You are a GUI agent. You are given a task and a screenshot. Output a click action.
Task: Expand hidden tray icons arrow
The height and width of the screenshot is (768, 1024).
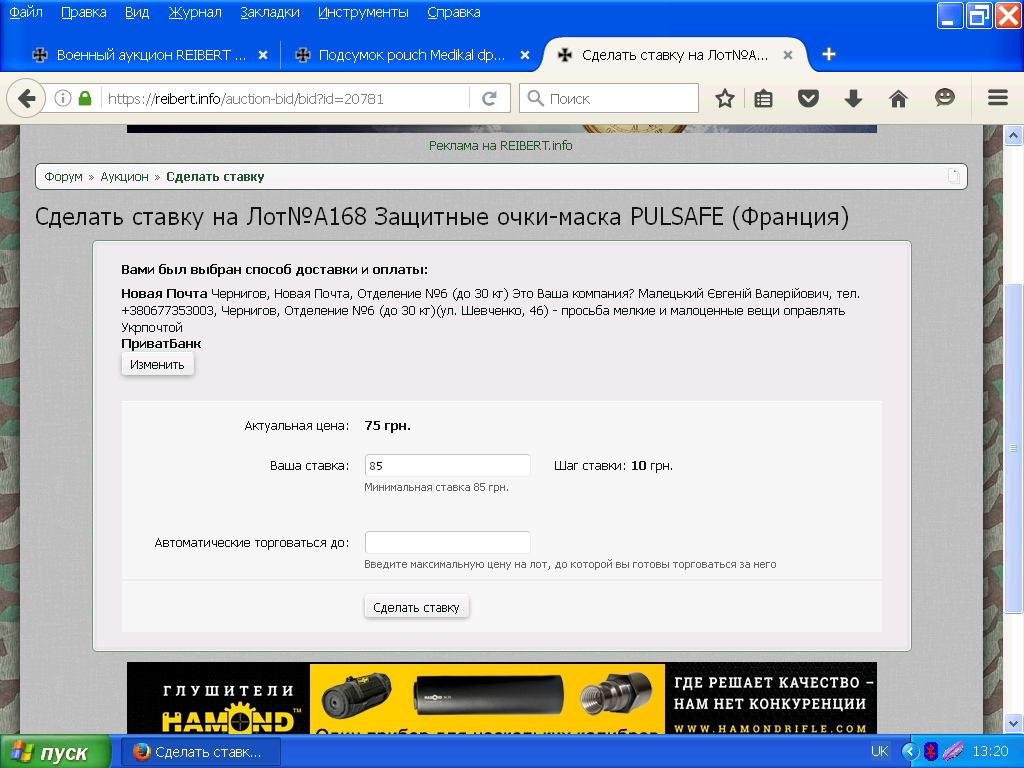click(x=910, y=752)
